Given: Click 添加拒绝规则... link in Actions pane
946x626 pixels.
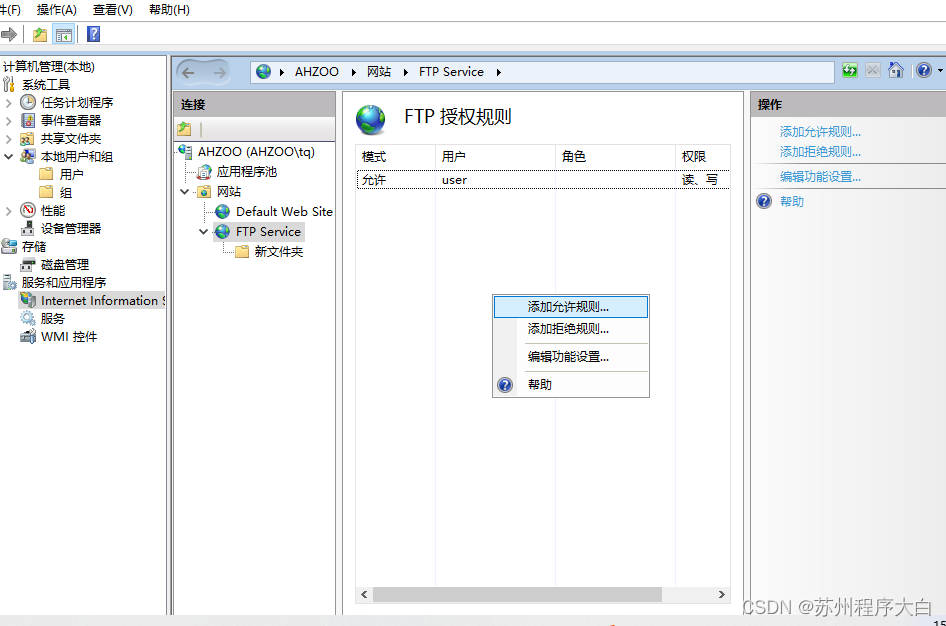Looking at the screenshot, I should click(820, 151).
